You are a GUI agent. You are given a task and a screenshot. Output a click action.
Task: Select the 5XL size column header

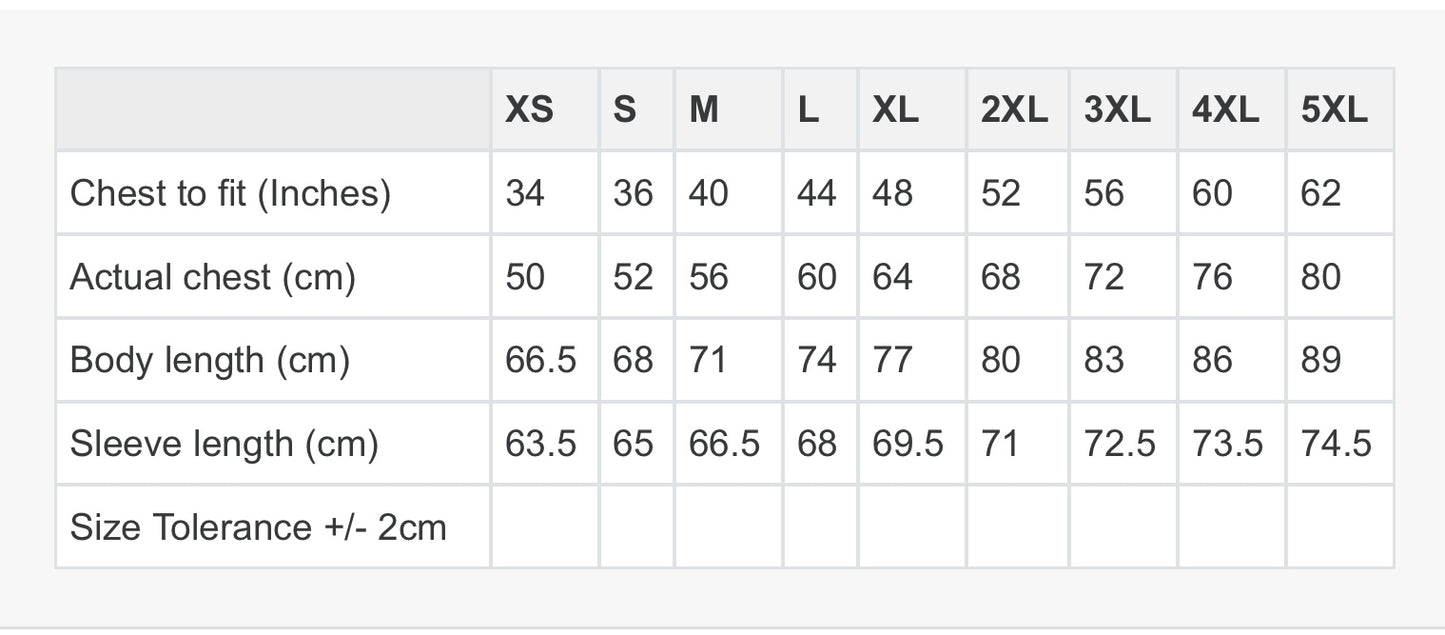pos(1333,110)
